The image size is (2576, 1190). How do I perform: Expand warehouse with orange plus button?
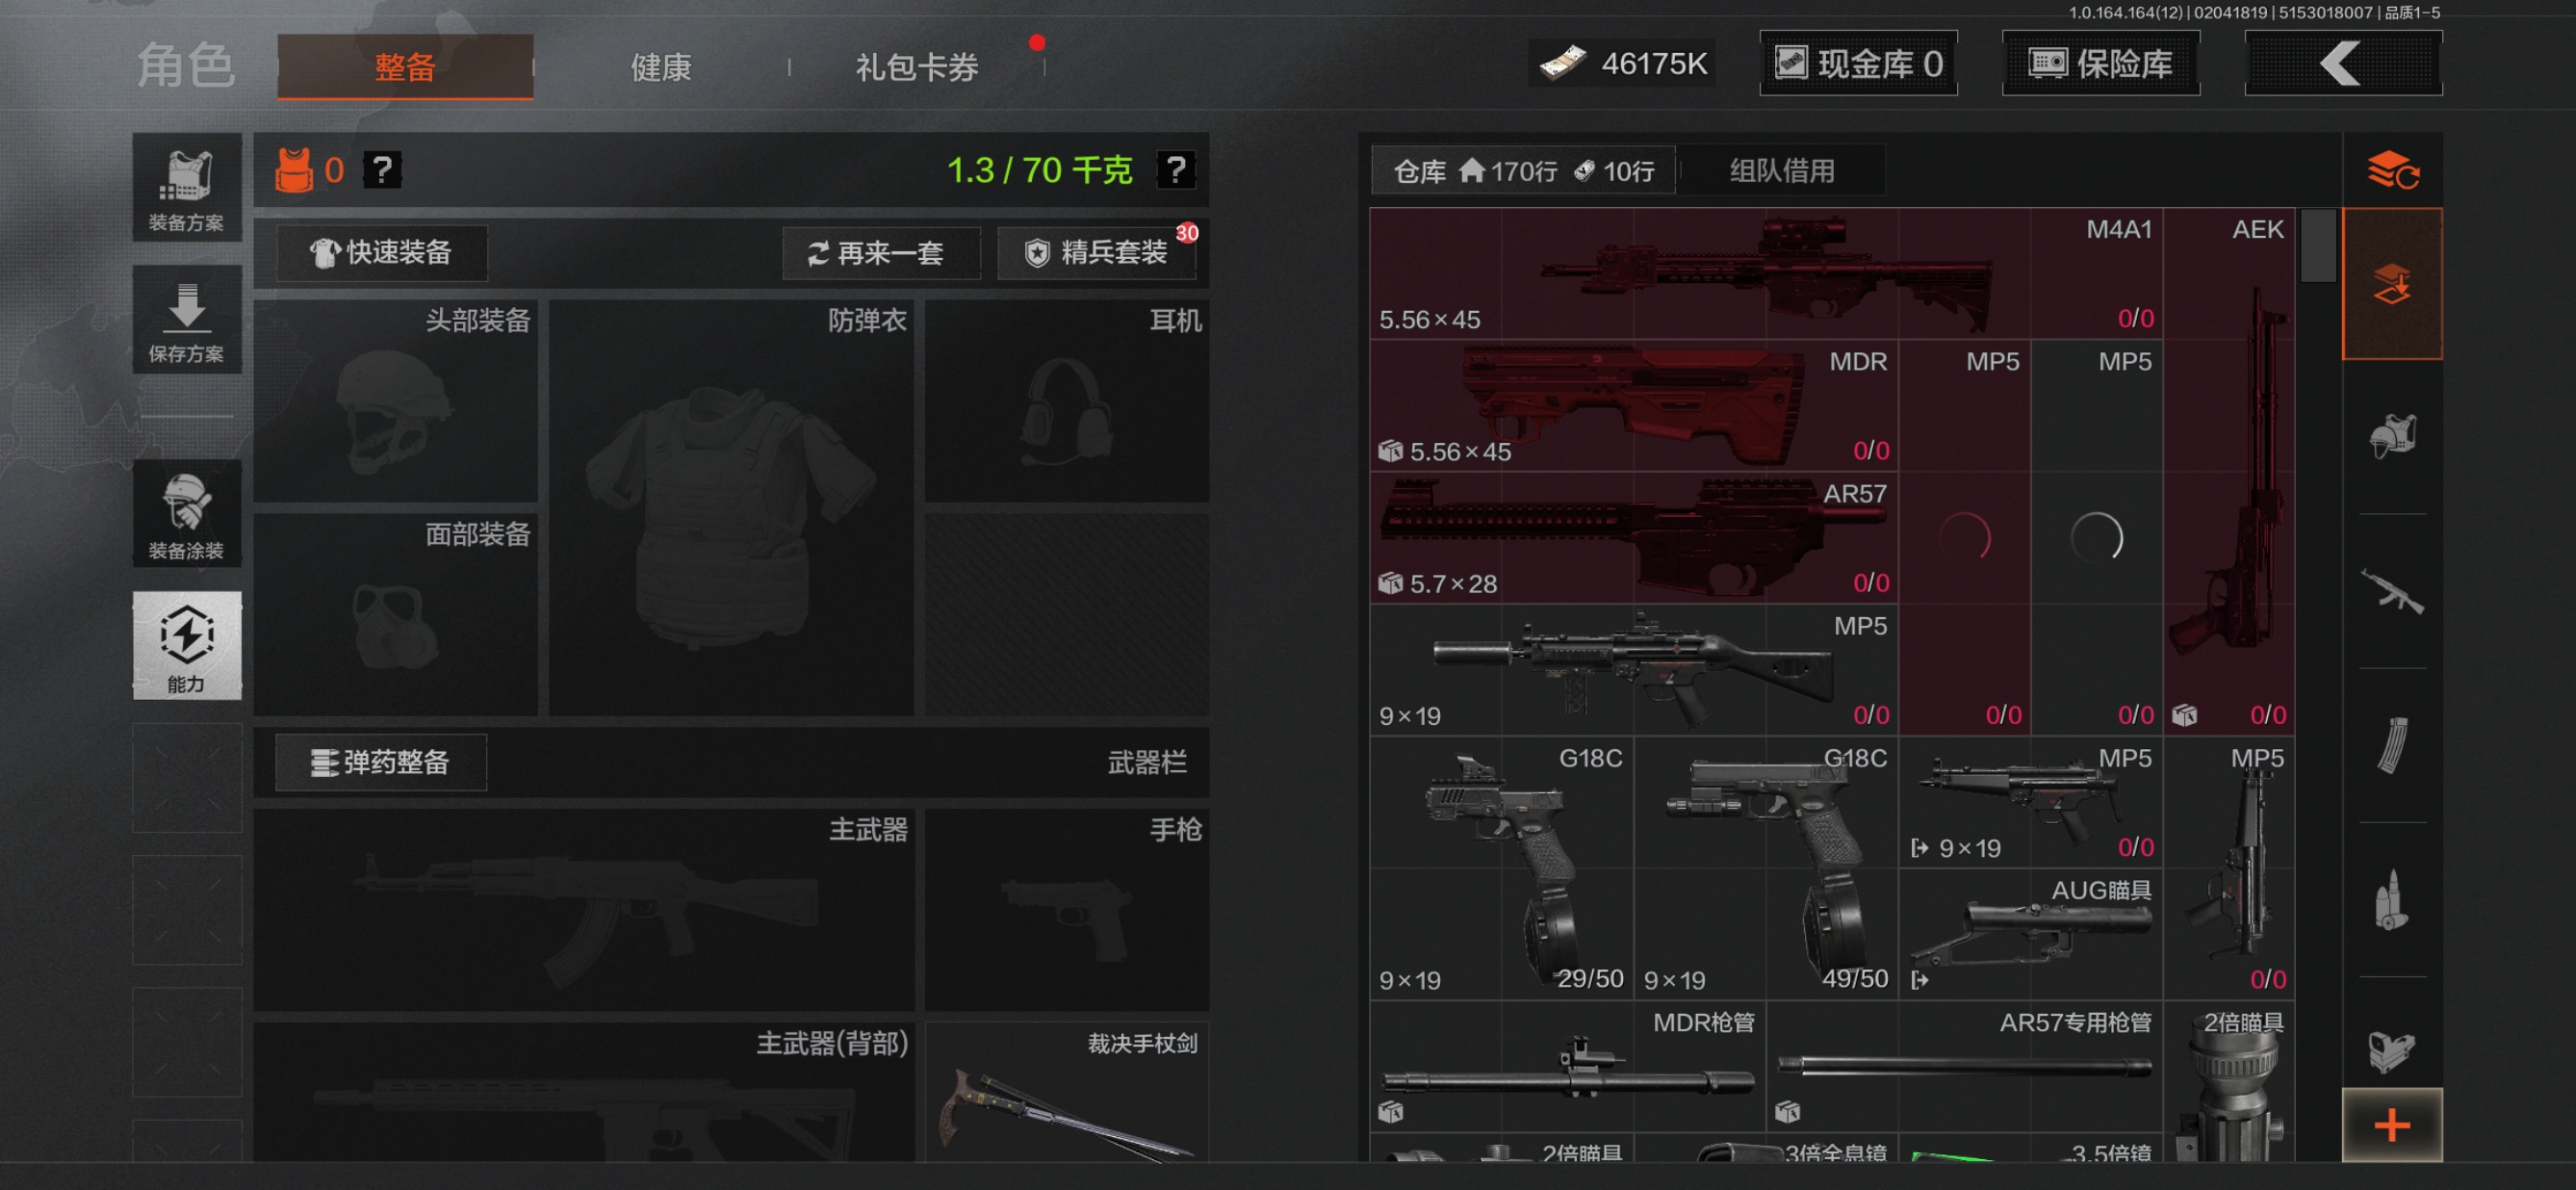coord(2391,1125)
